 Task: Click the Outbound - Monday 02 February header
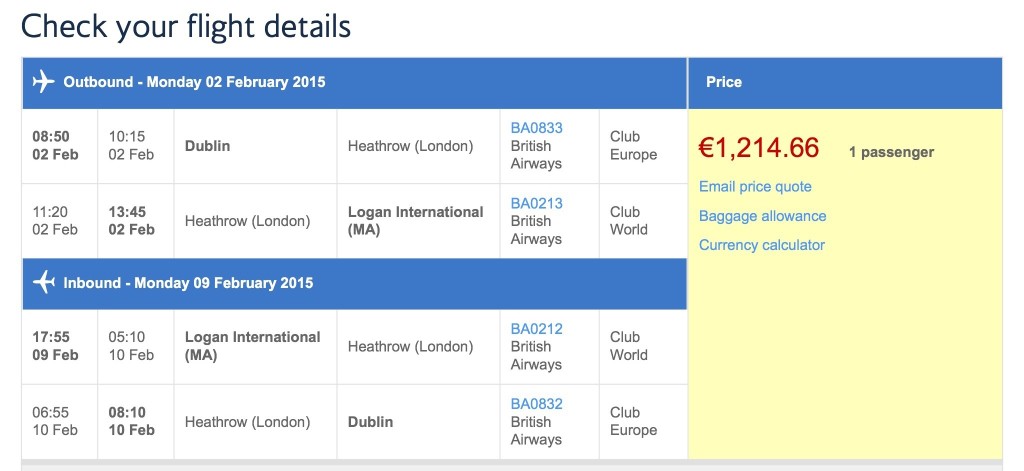(194, 82)
